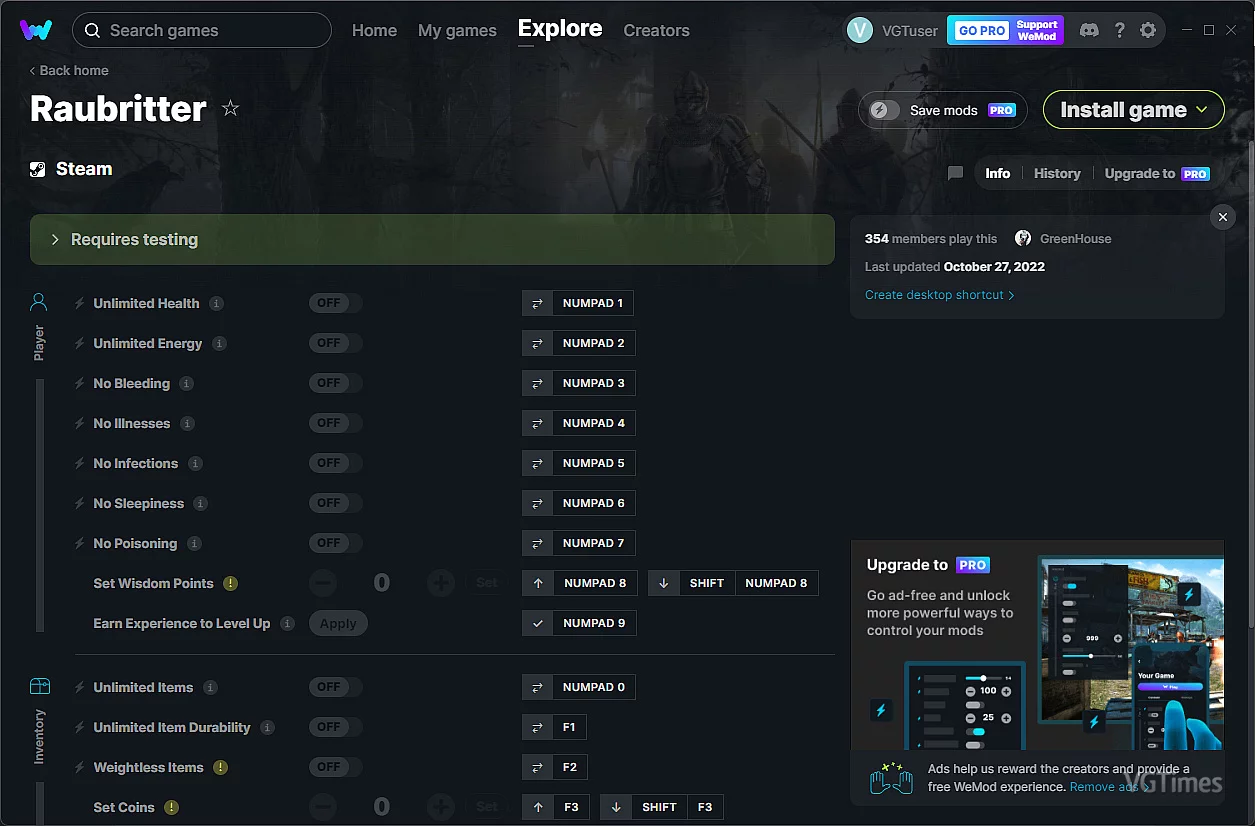Click Apply for Earn Experience
The height and width of the screenshot is (826, 1255).
click(x=338, y=623)
